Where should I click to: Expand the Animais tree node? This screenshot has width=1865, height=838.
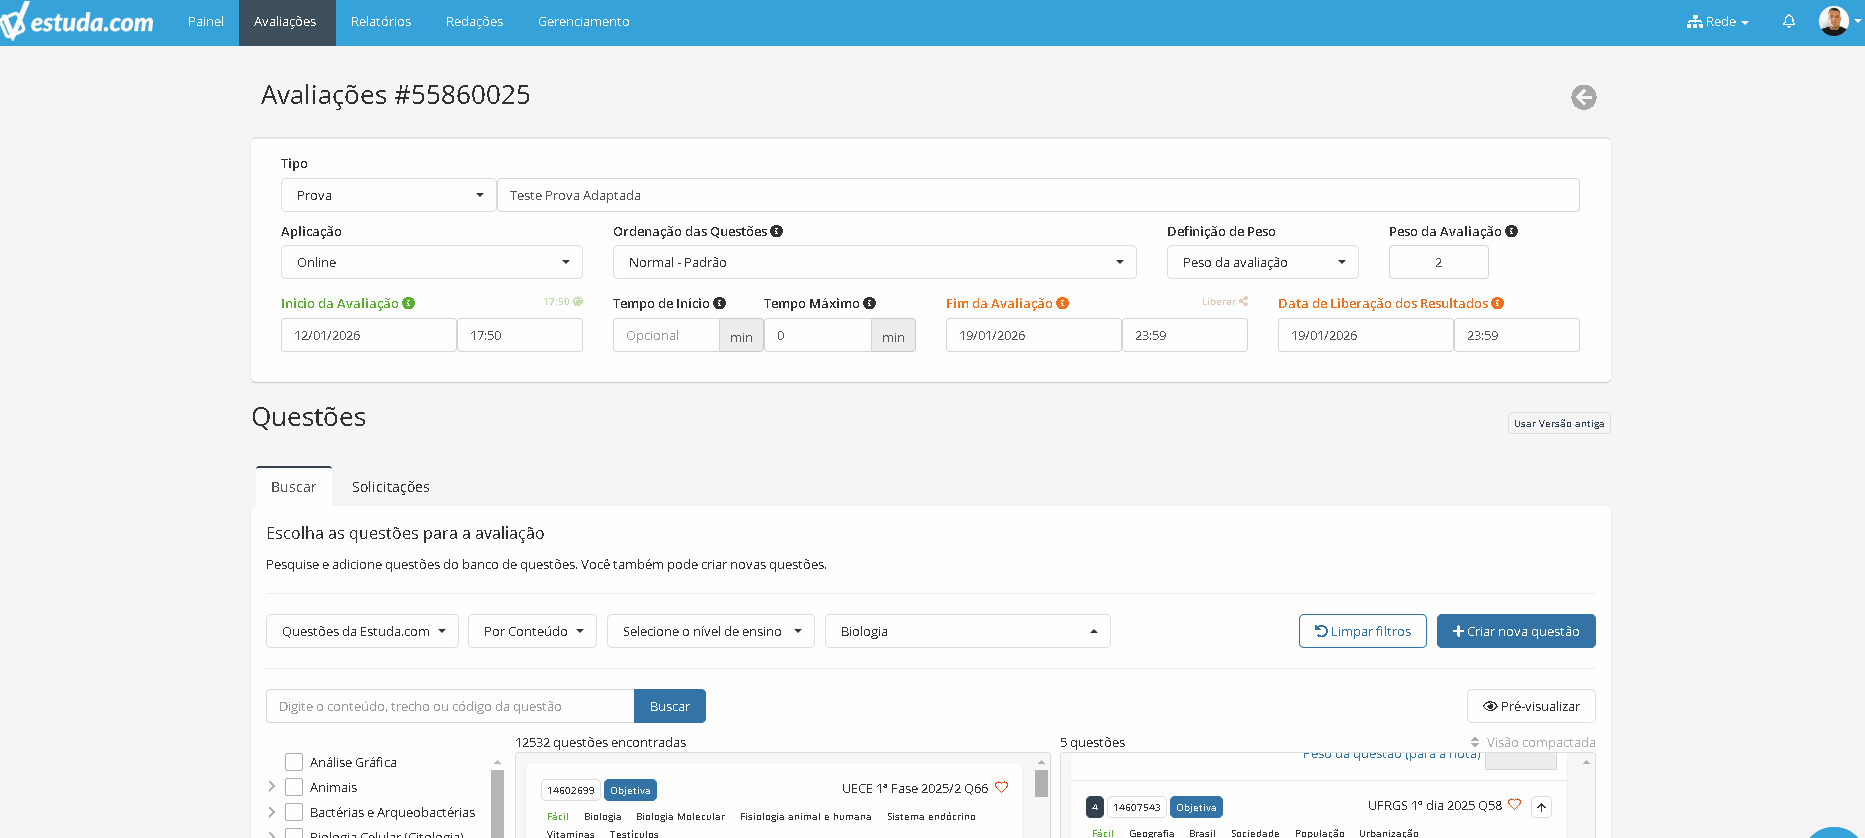pyautogui.click(x=271, y=787)
